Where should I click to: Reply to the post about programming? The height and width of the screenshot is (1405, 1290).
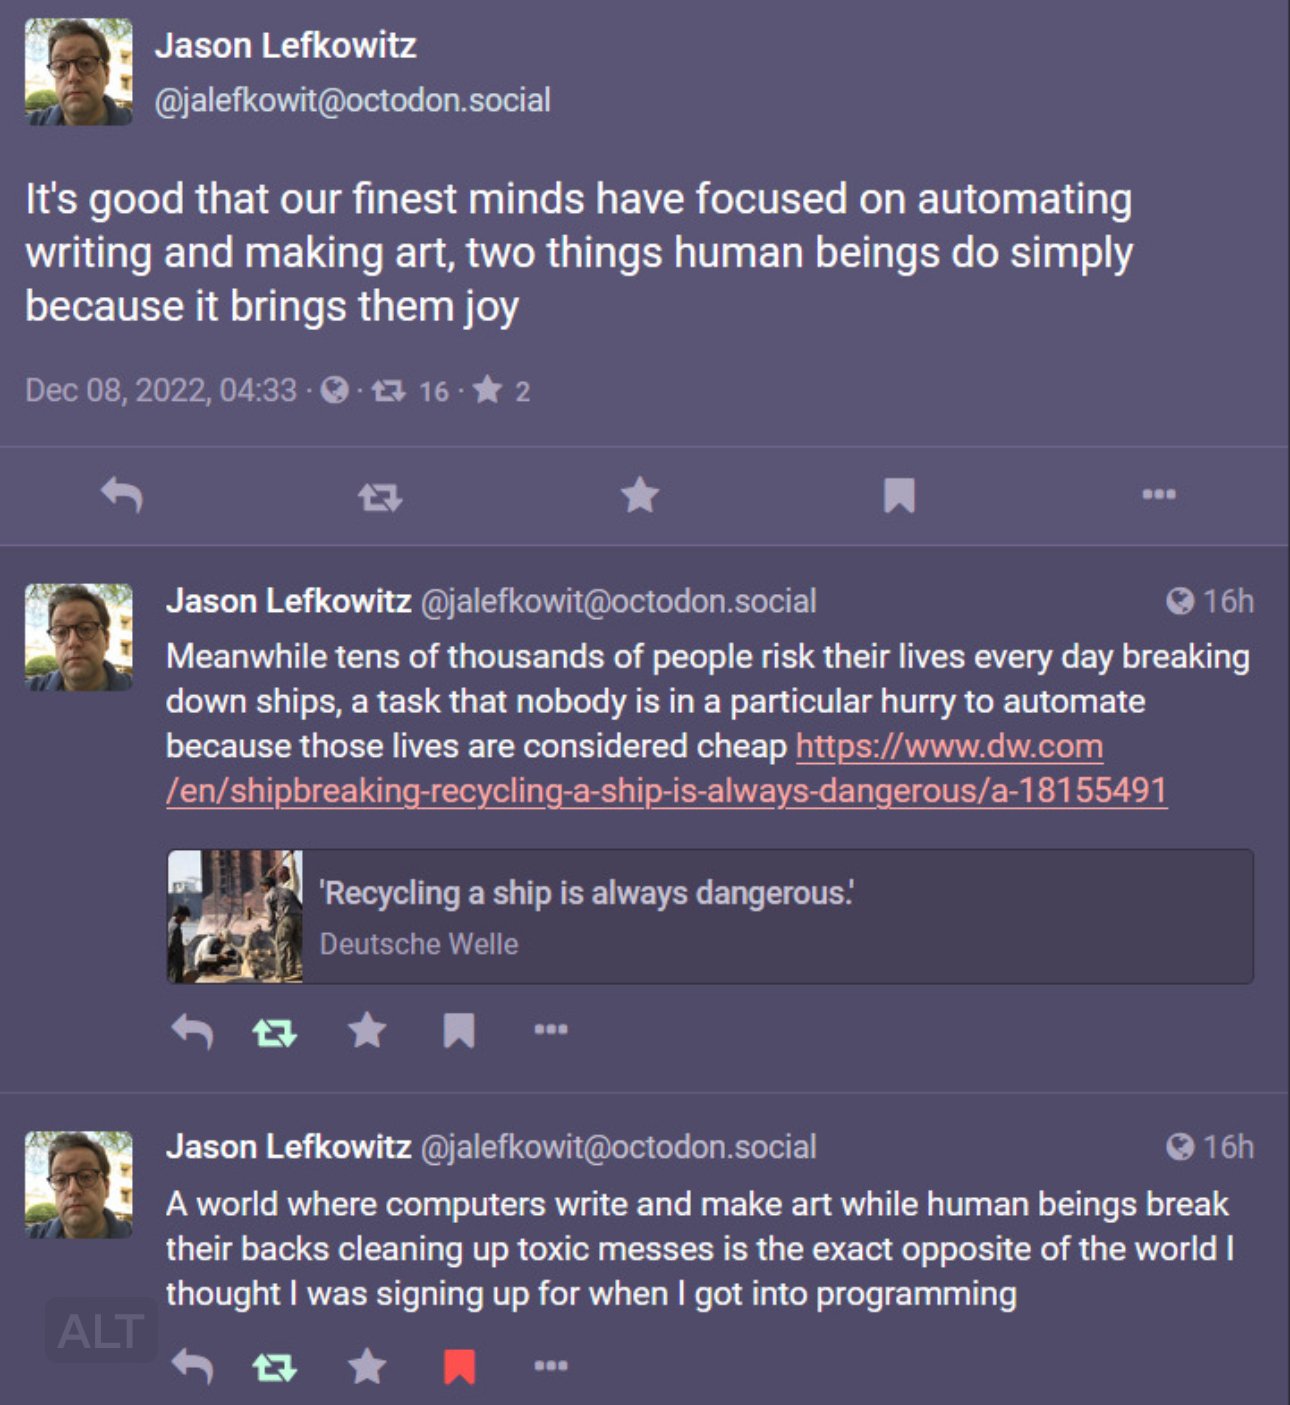point(192,1366)
